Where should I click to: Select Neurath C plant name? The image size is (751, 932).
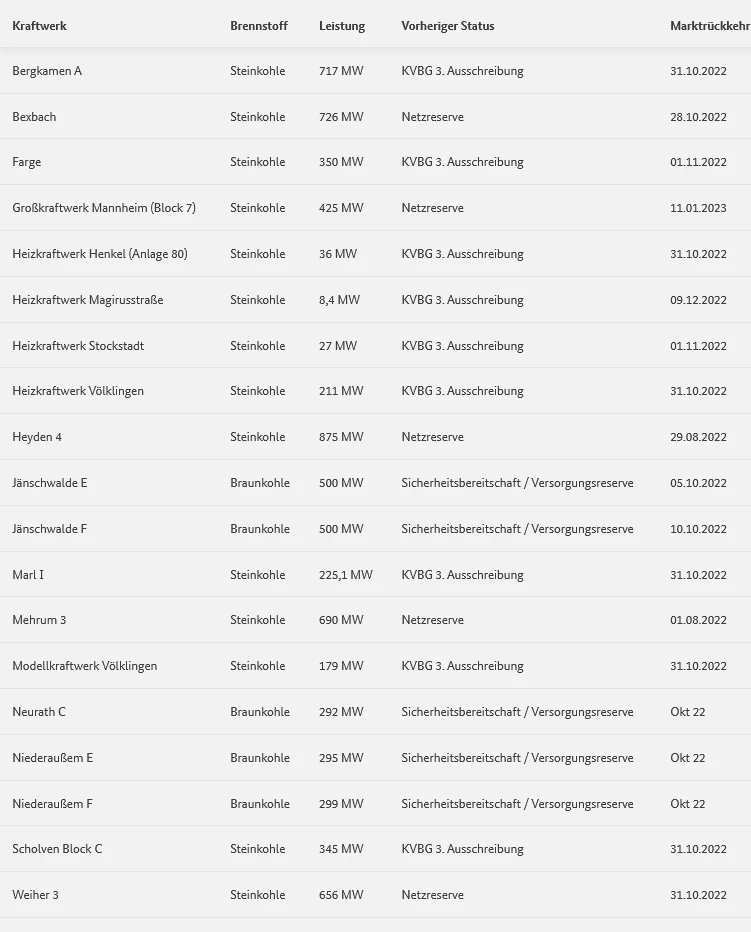39,711
